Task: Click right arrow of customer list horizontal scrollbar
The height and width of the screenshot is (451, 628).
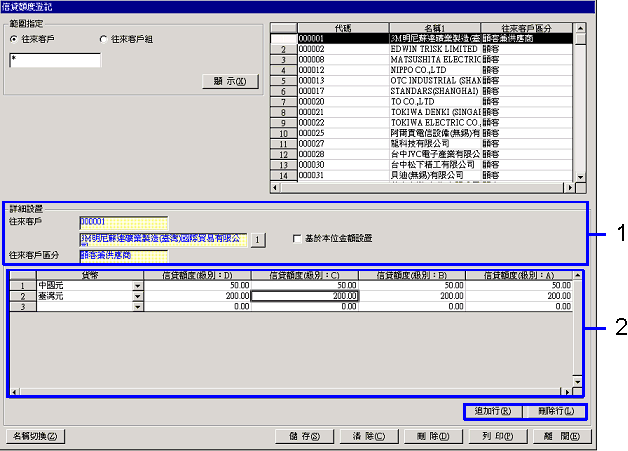Action: click(x=569, y=186)
